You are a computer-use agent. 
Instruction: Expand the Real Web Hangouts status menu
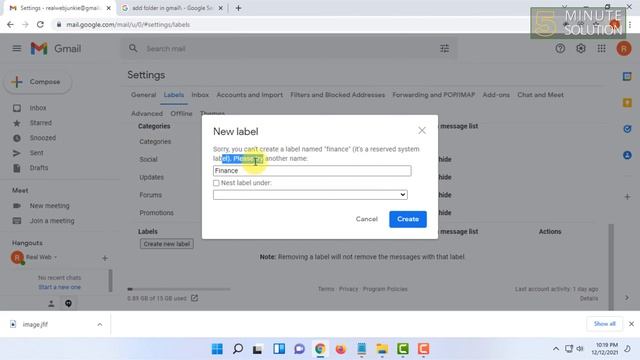pos(56,257)
